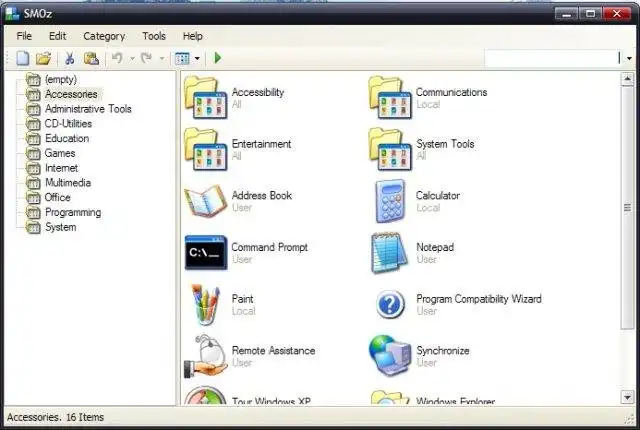Click the Paste clipboard toolbar icon
640x430 pixels.
(x=91, y=58)
